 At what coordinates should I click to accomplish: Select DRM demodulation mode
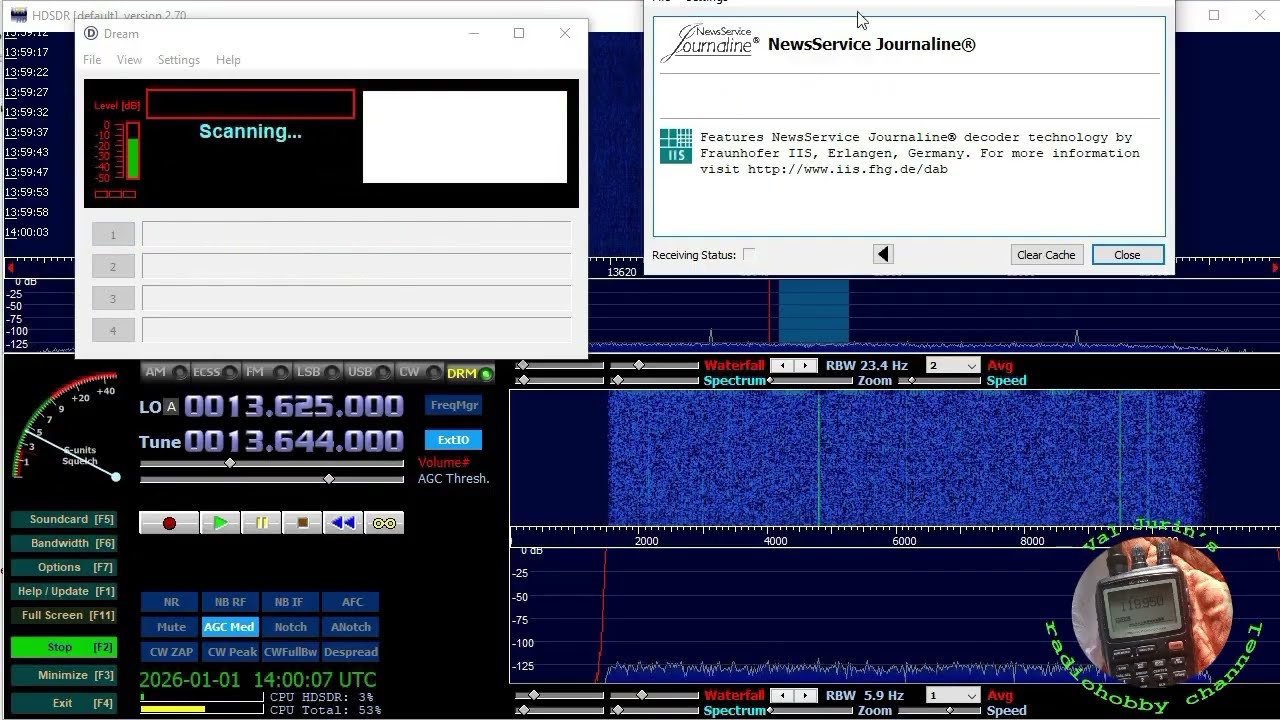coord(469,373)
